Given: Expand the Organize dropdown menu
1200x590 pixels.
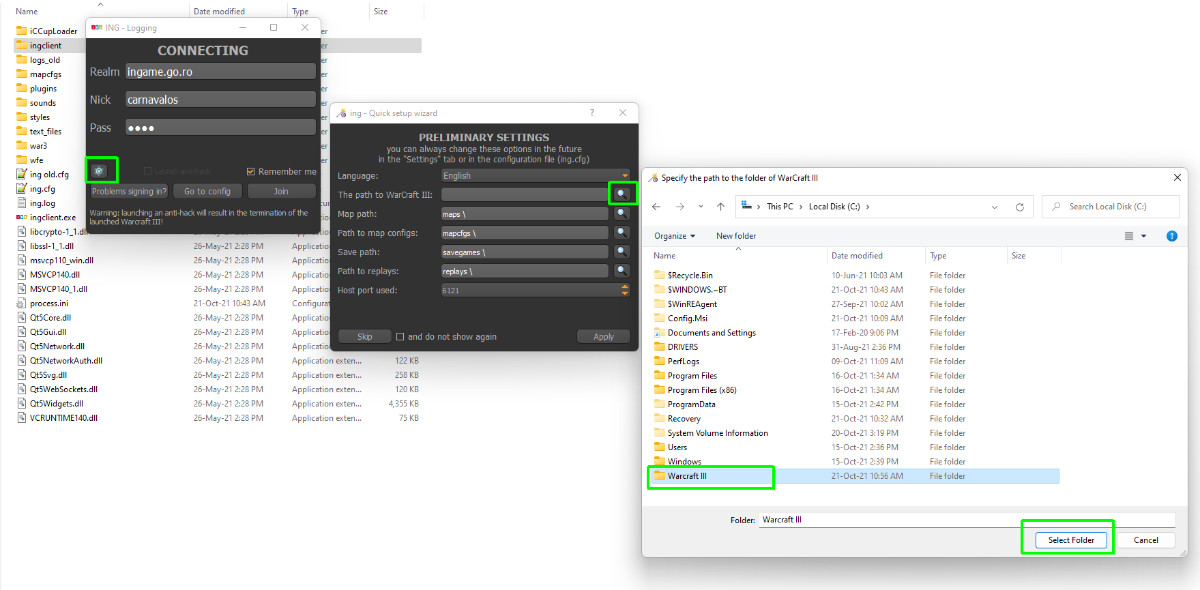Looking at the screenshot, I should point(676,236).
